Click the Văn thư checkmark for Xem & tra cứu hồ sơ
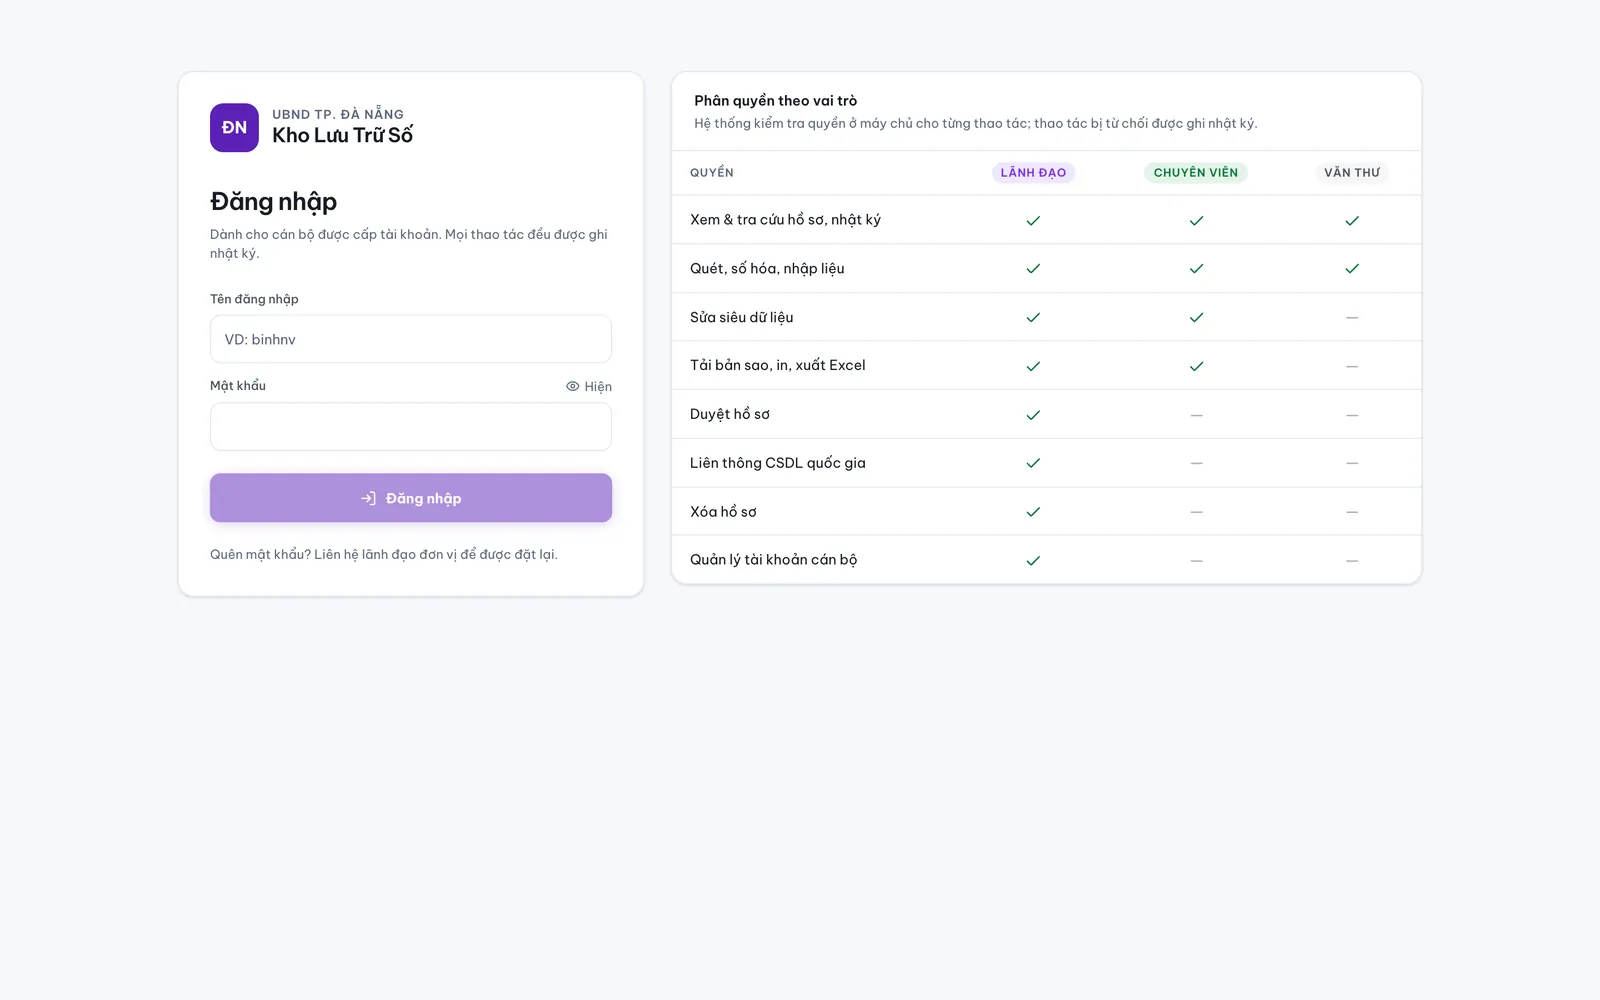 pos(1352,220)
